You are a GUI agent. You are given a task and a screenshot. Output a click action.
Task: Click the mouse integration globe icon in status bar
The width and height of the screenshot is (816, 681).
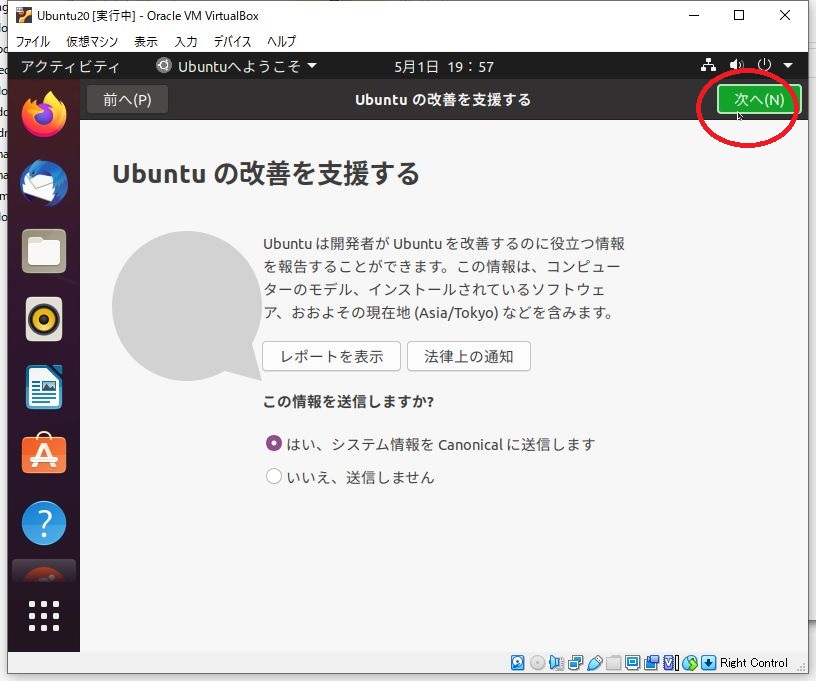[x=690, y=662]
